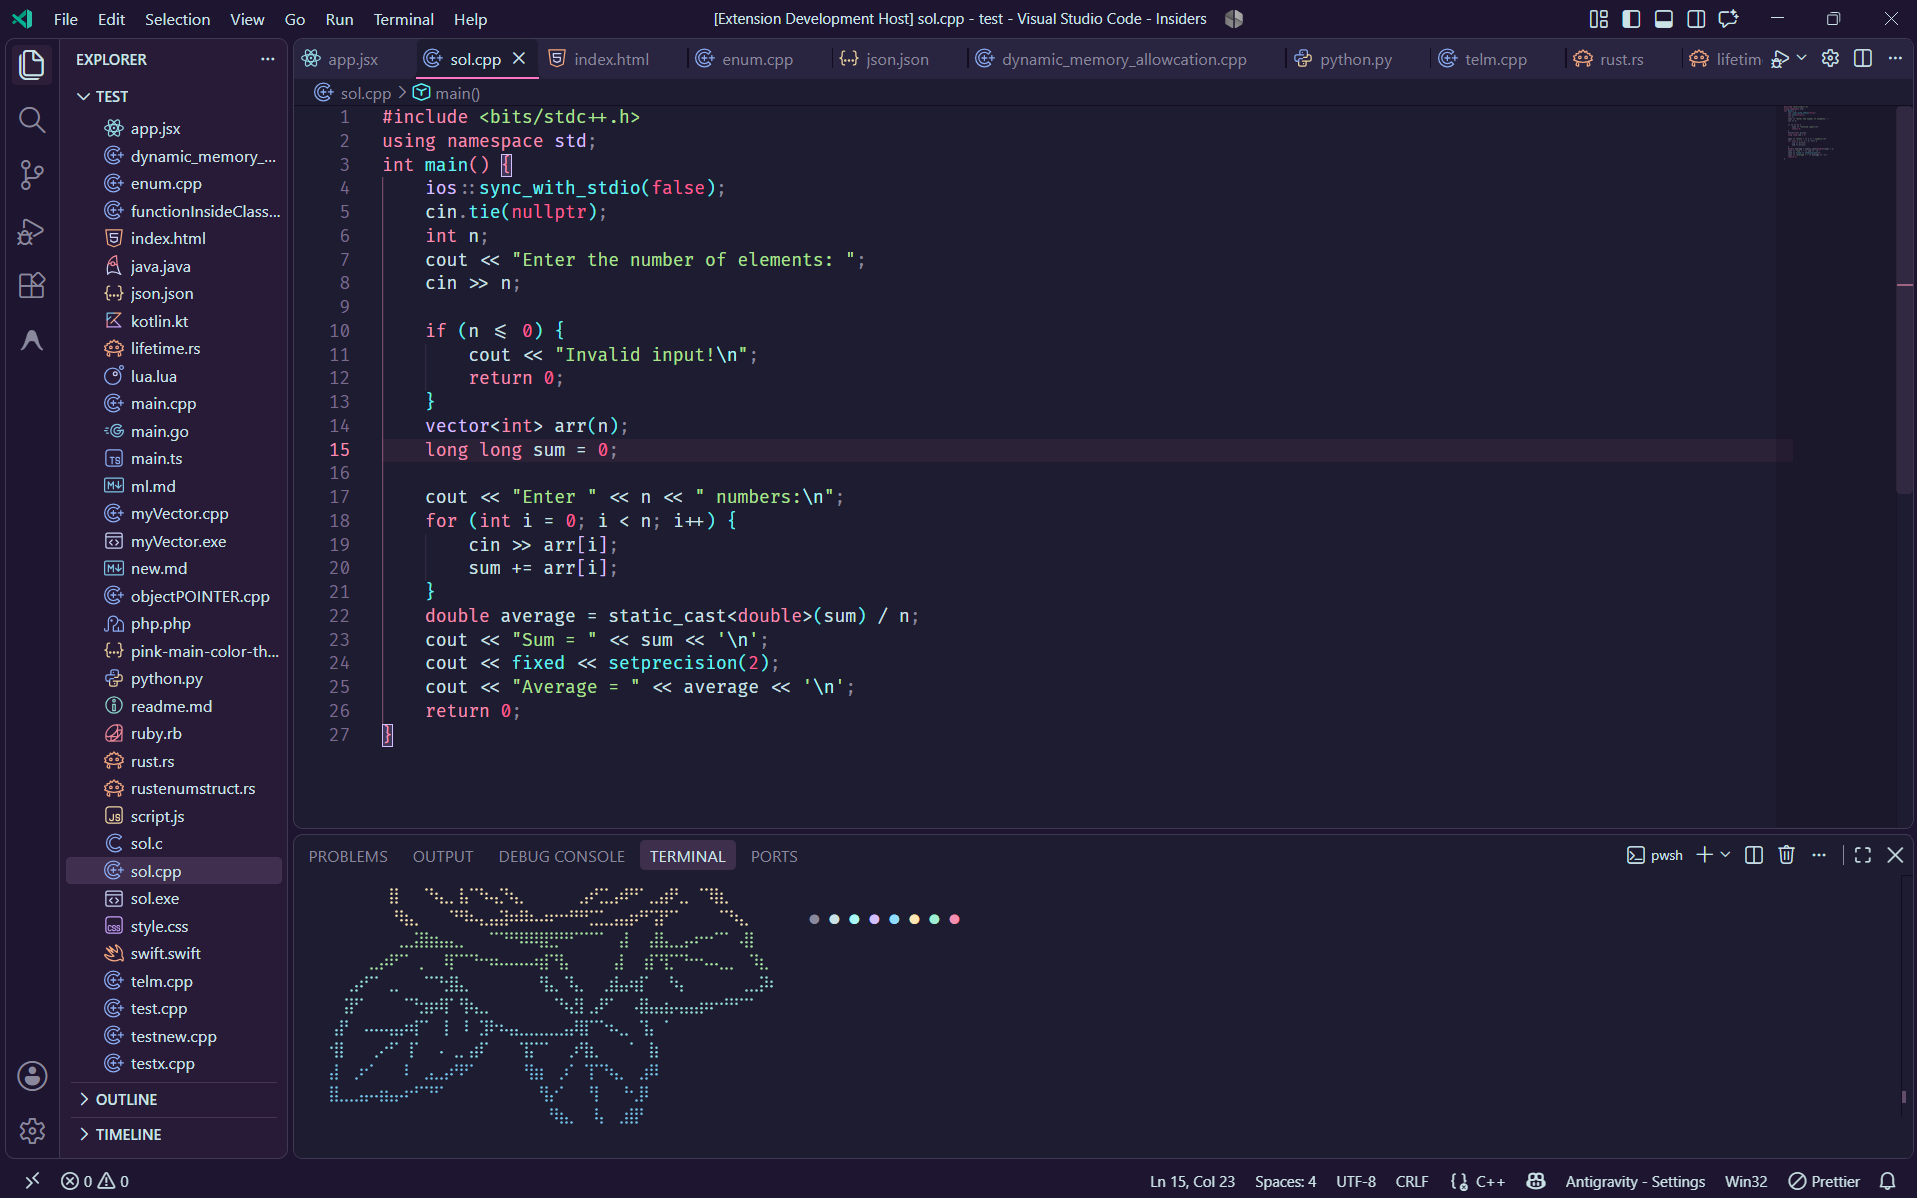Split the editor to the right
This screenshot has width=1917, height=1198.
coord(1862,58)
